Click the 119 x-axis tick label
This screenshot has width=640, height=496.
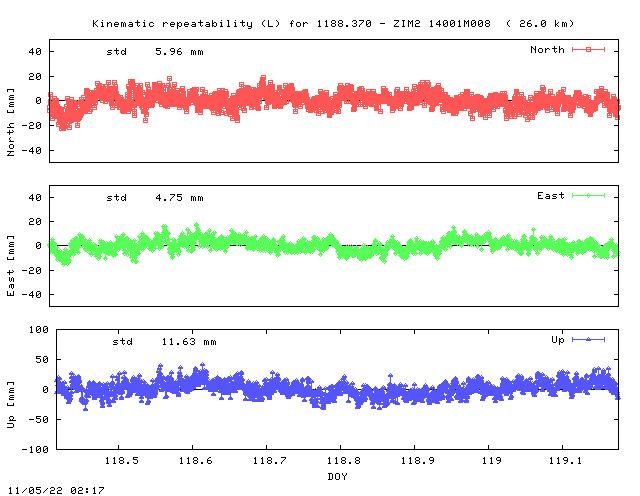click(491, 461)
